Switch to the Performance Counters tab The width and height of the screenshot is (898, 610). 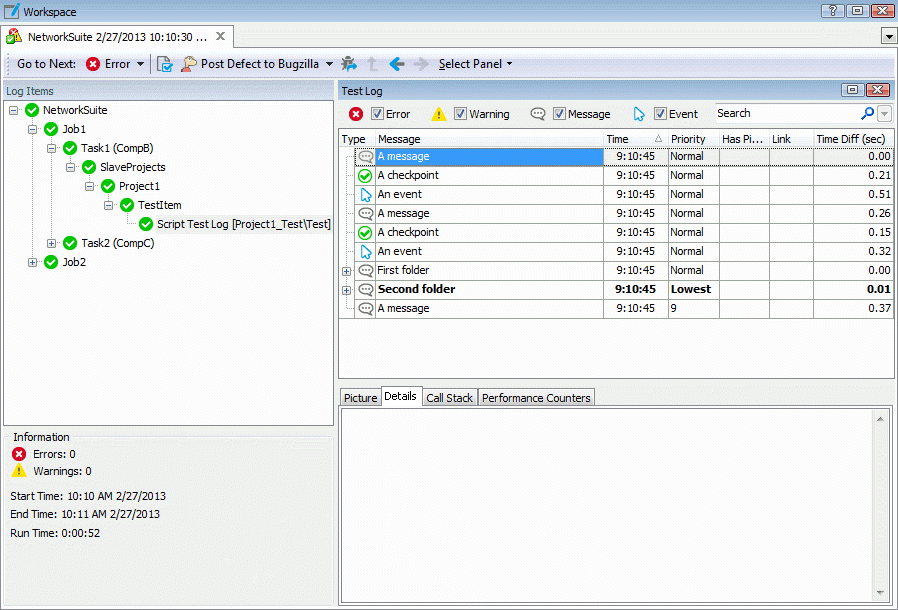535,398
